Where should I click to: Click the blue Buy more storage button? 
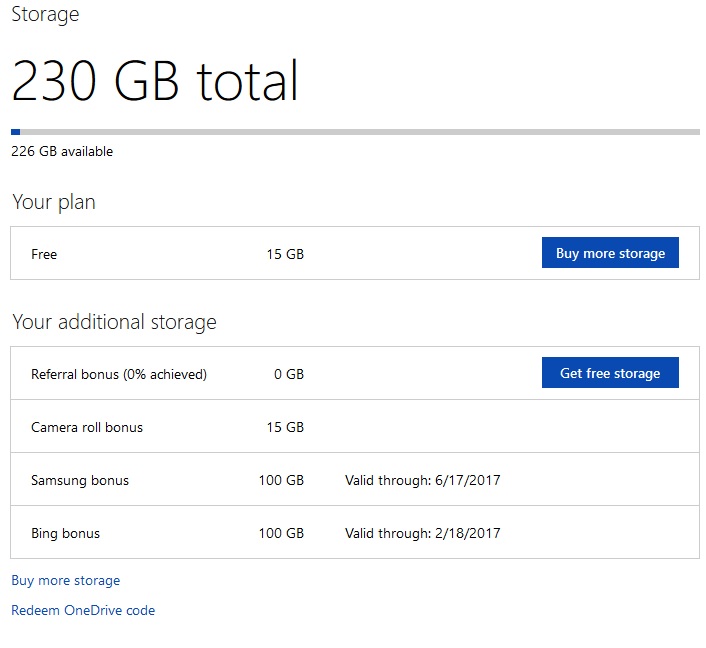(610, 253)
